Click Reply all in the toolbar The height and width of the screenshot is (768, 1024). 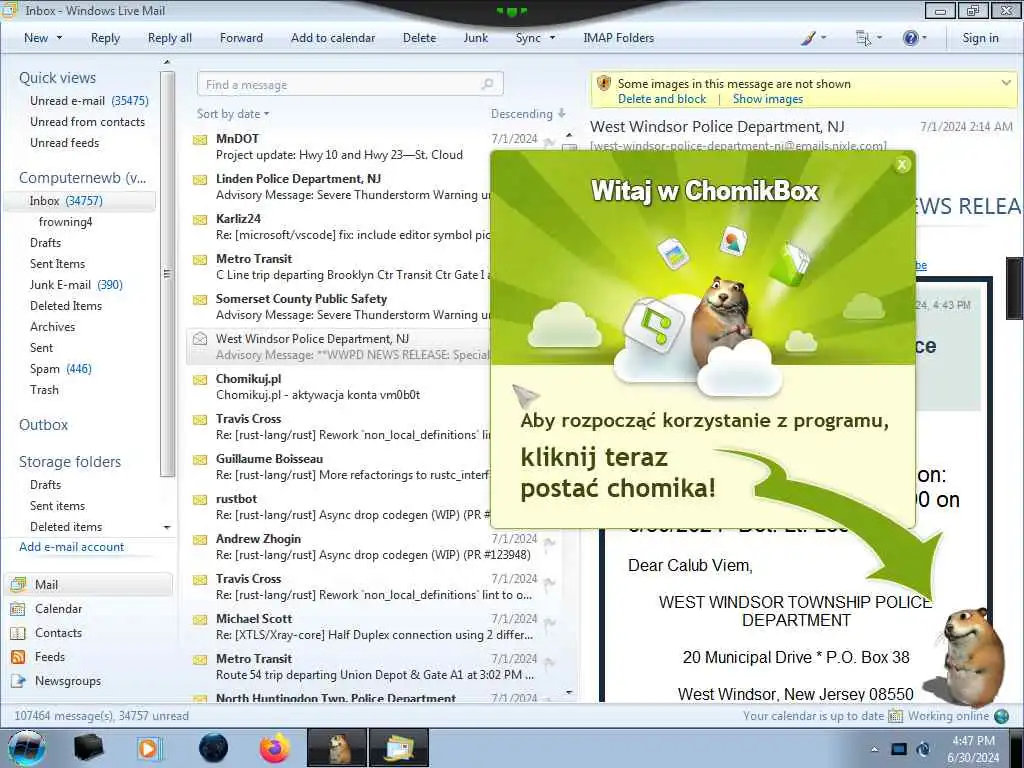tap(170, 38)
